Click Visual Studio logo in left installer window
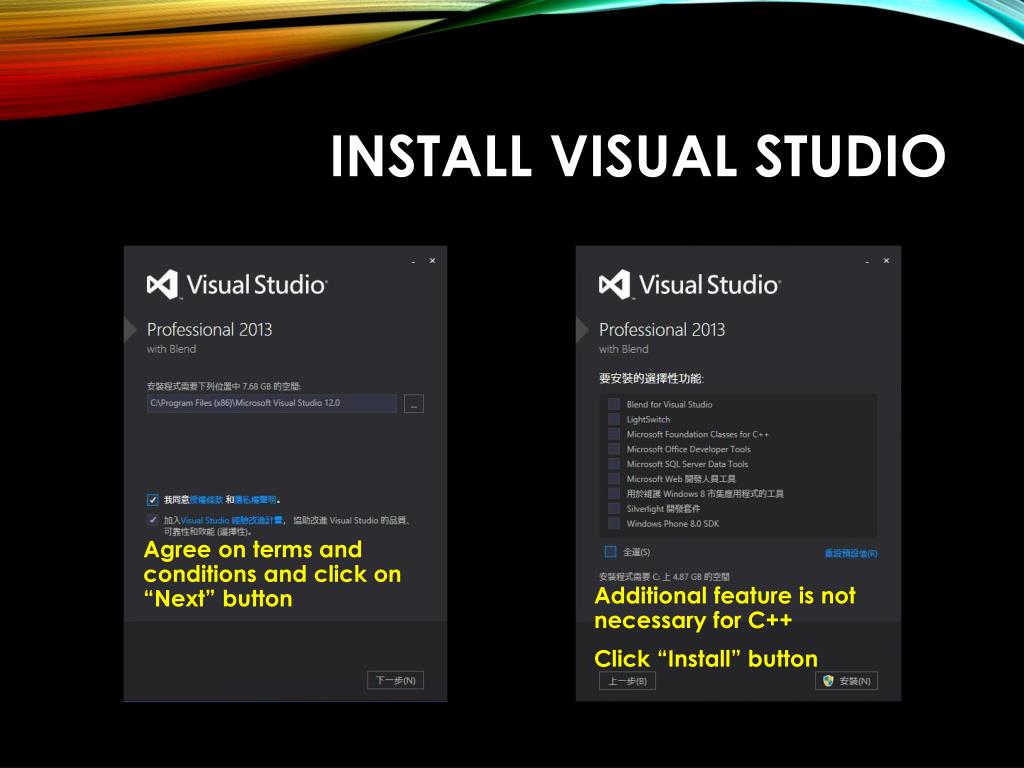This screenshot has height=768, width=1024. point(236,285)
